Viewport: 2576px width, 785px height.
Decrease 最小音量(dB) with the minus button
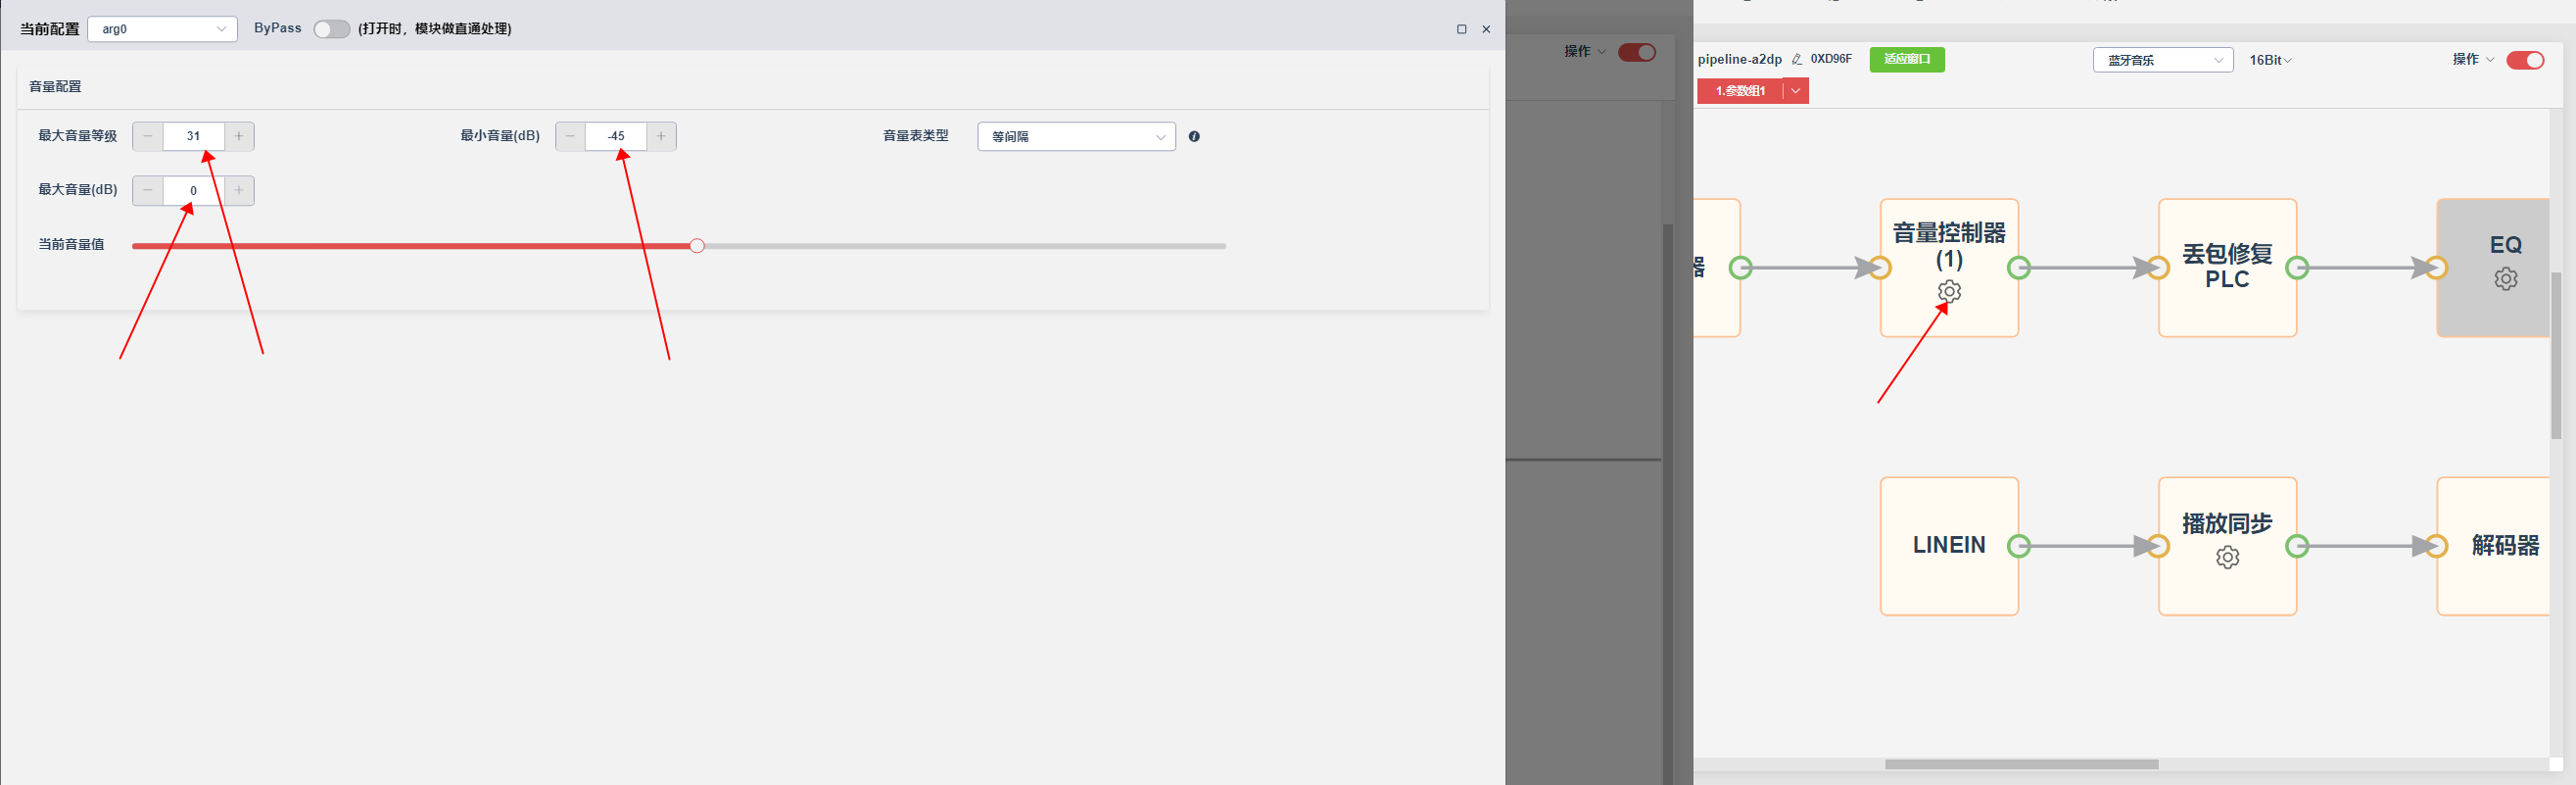[x=570, y=136]
